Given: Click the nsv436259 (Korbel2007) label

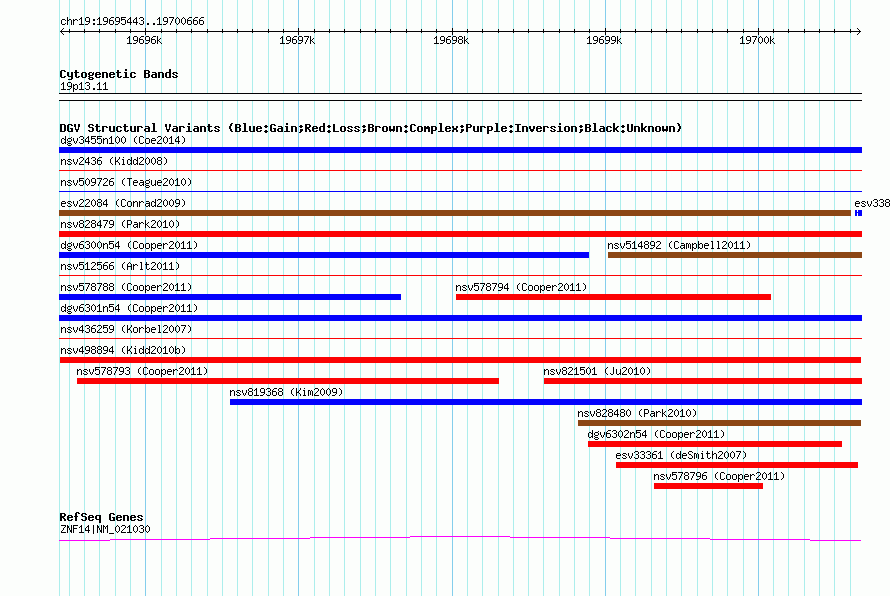Looking at the screenshot, I should [126, 329].
